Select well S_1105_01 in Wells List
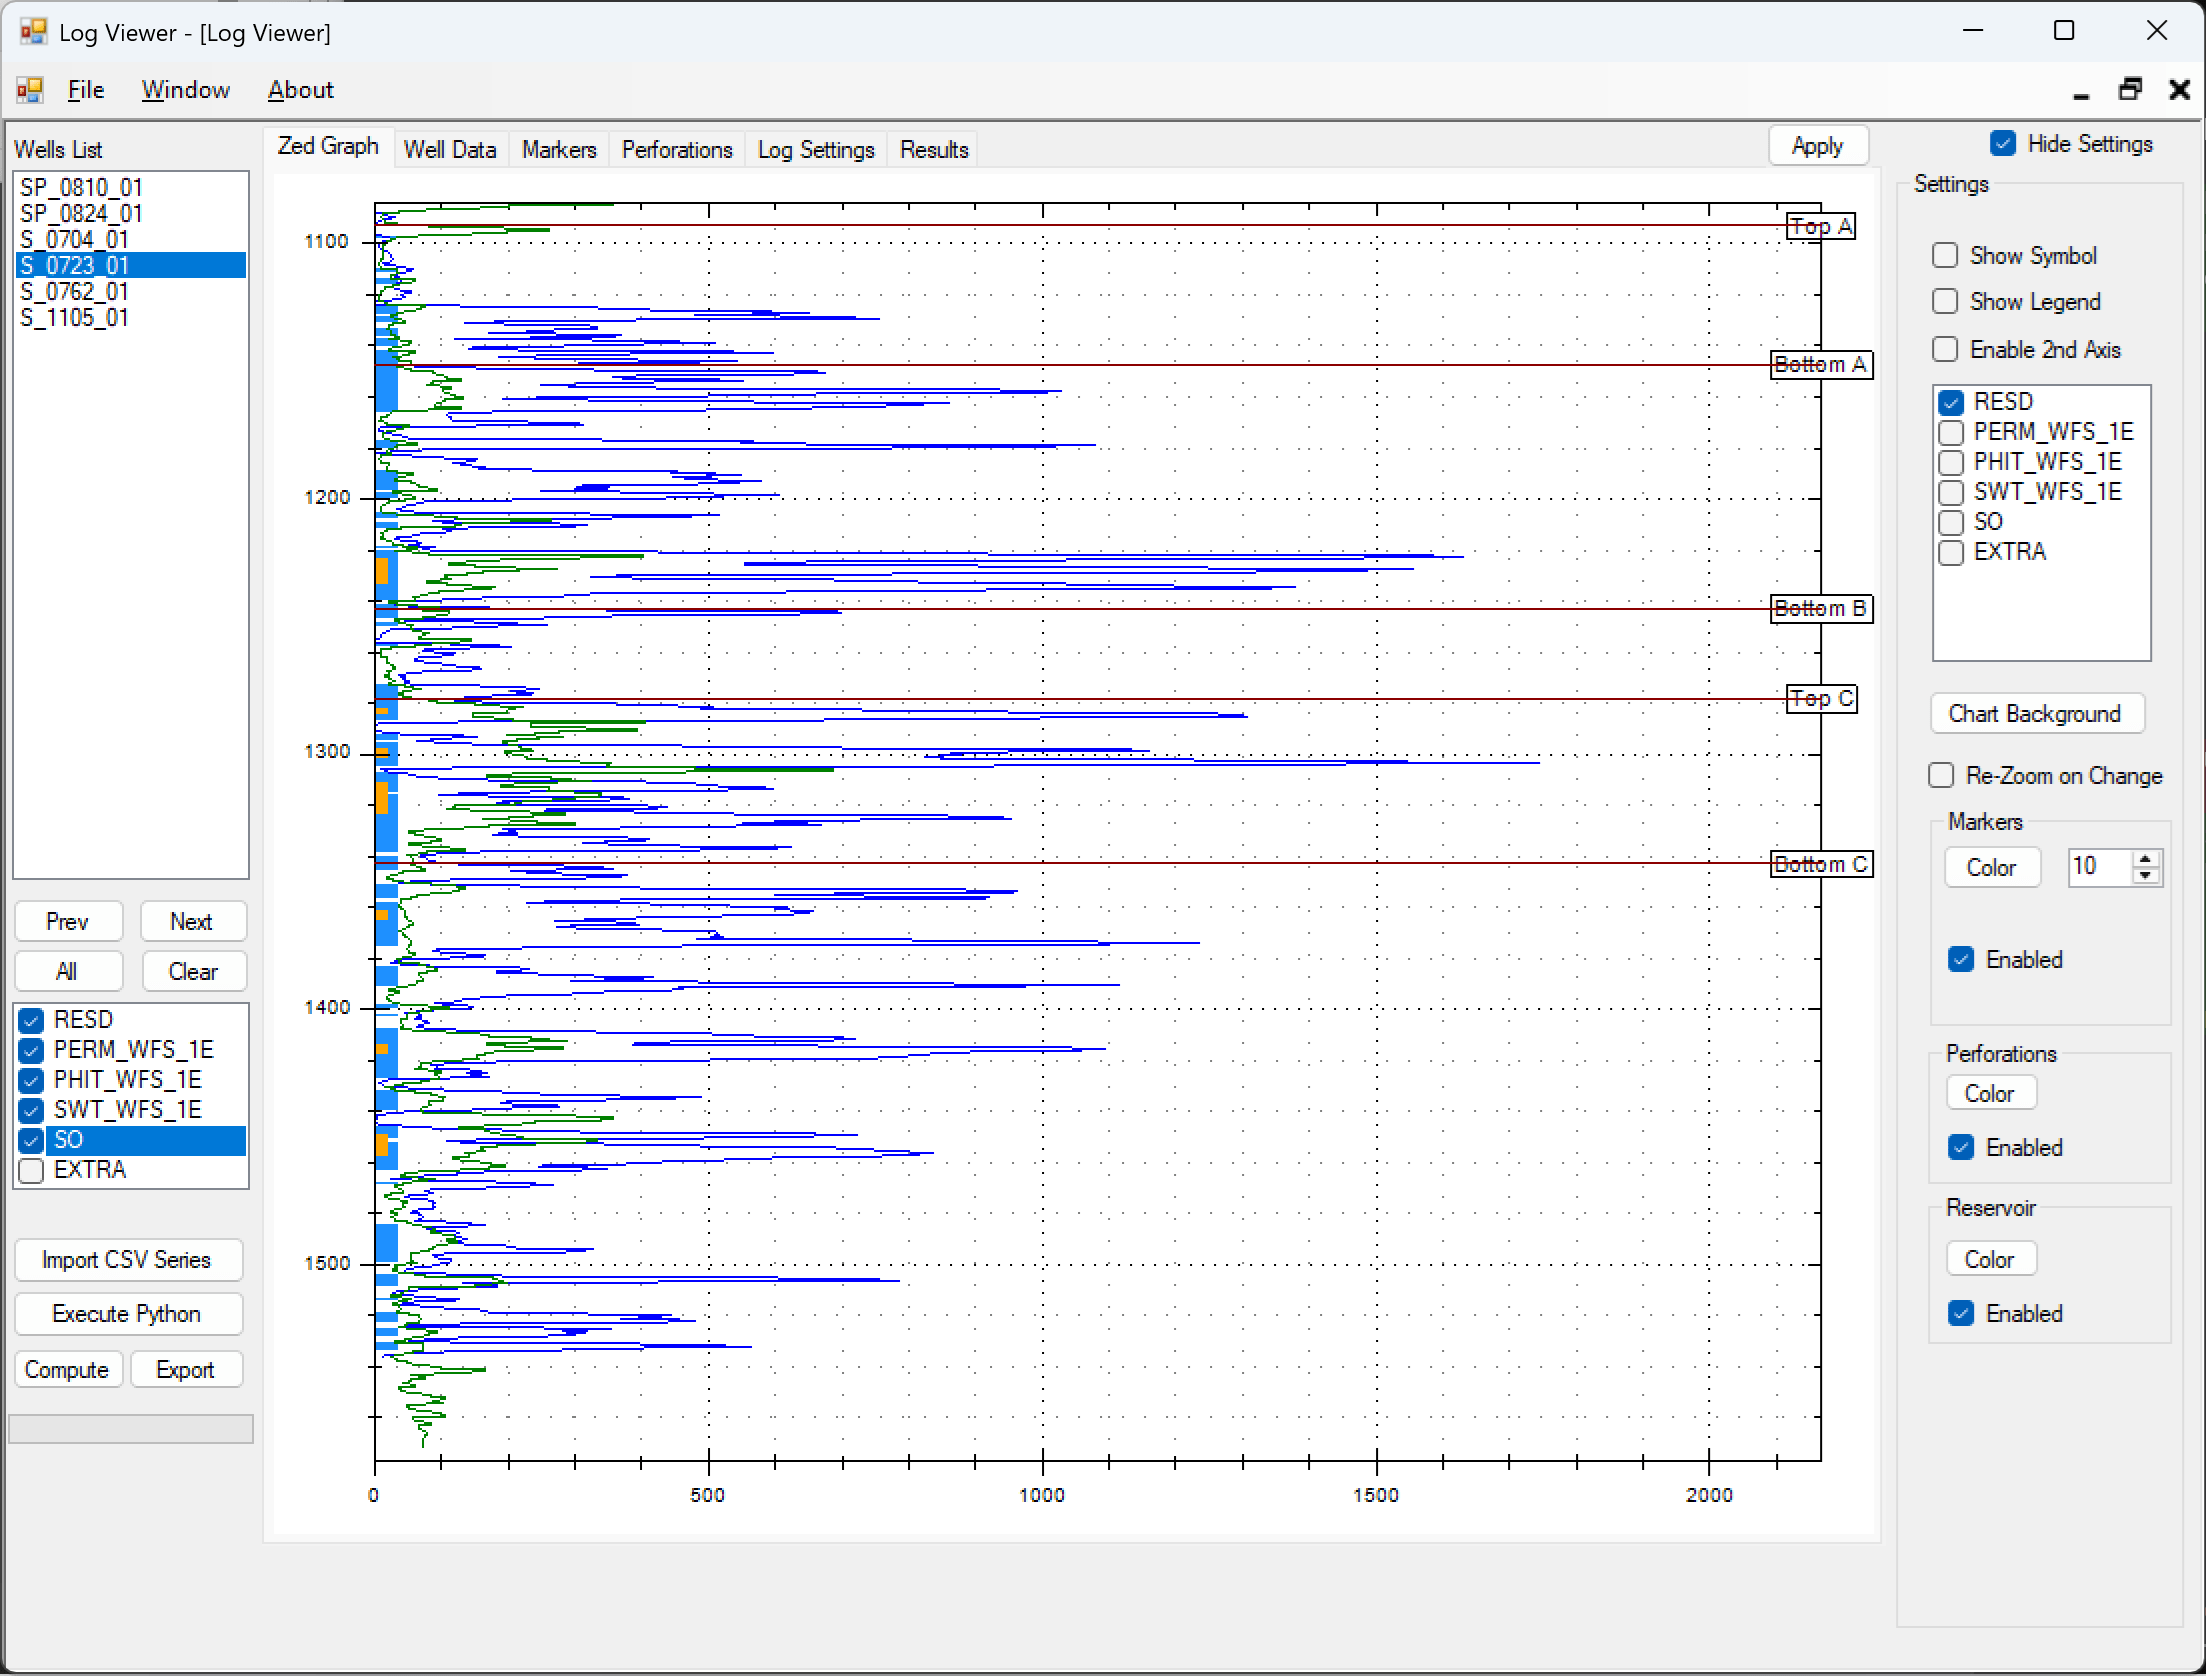The width and height of the screenshot is (2206, 1676). 130,317
